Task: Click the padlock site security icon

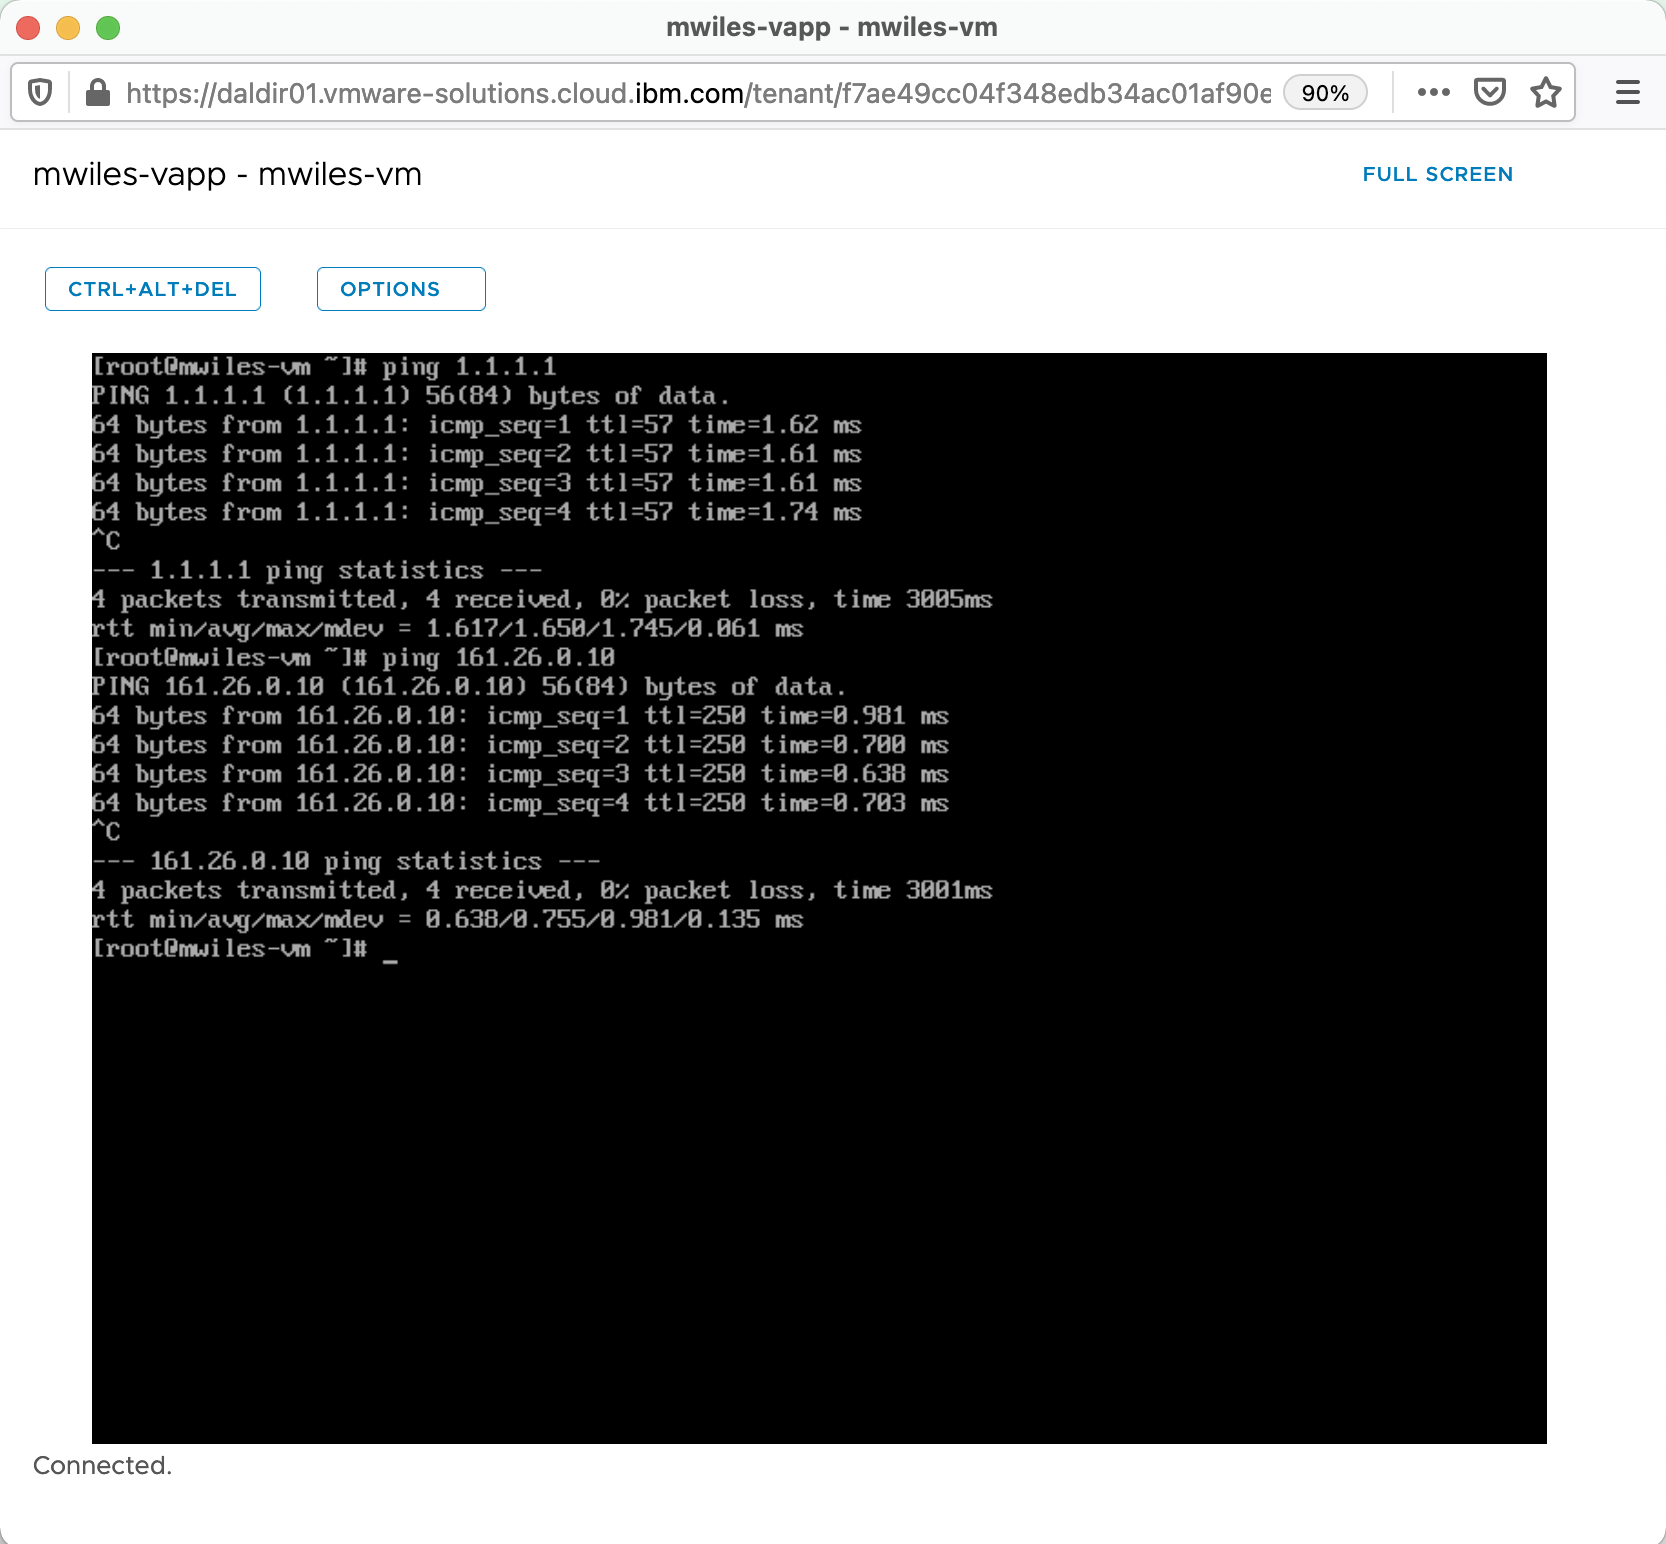Action: coord(97,93)
